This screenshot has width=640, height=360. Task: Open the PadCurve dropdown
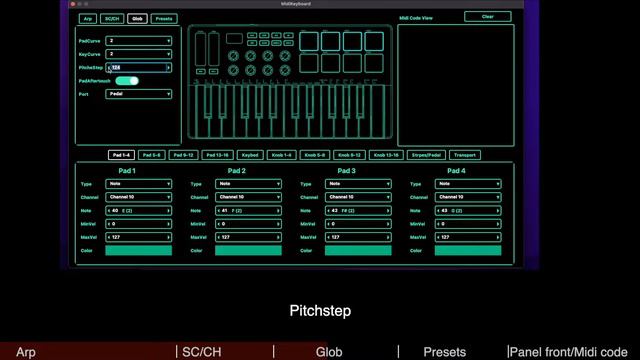click(x=138, y=41)
